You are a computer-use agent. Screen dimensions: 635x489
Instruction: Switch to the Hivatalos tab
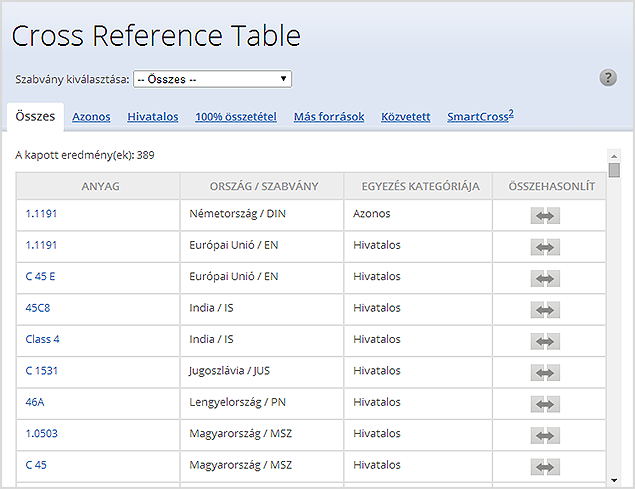(x=153, y=117)
